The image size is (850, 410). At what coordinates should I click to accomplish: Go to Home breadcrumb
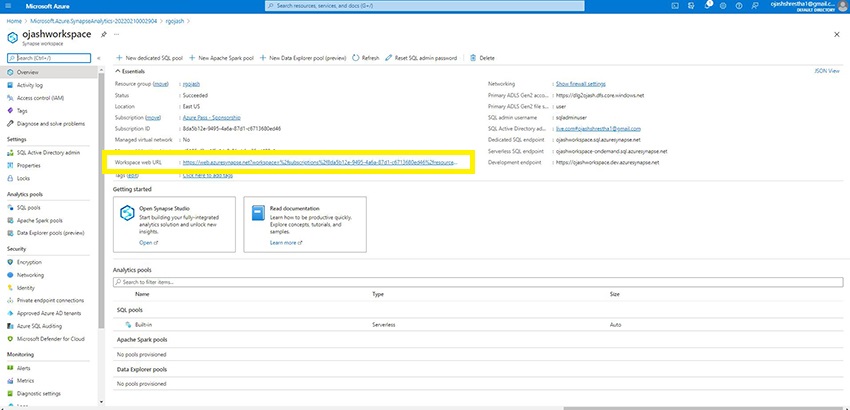tap(14, 21)
